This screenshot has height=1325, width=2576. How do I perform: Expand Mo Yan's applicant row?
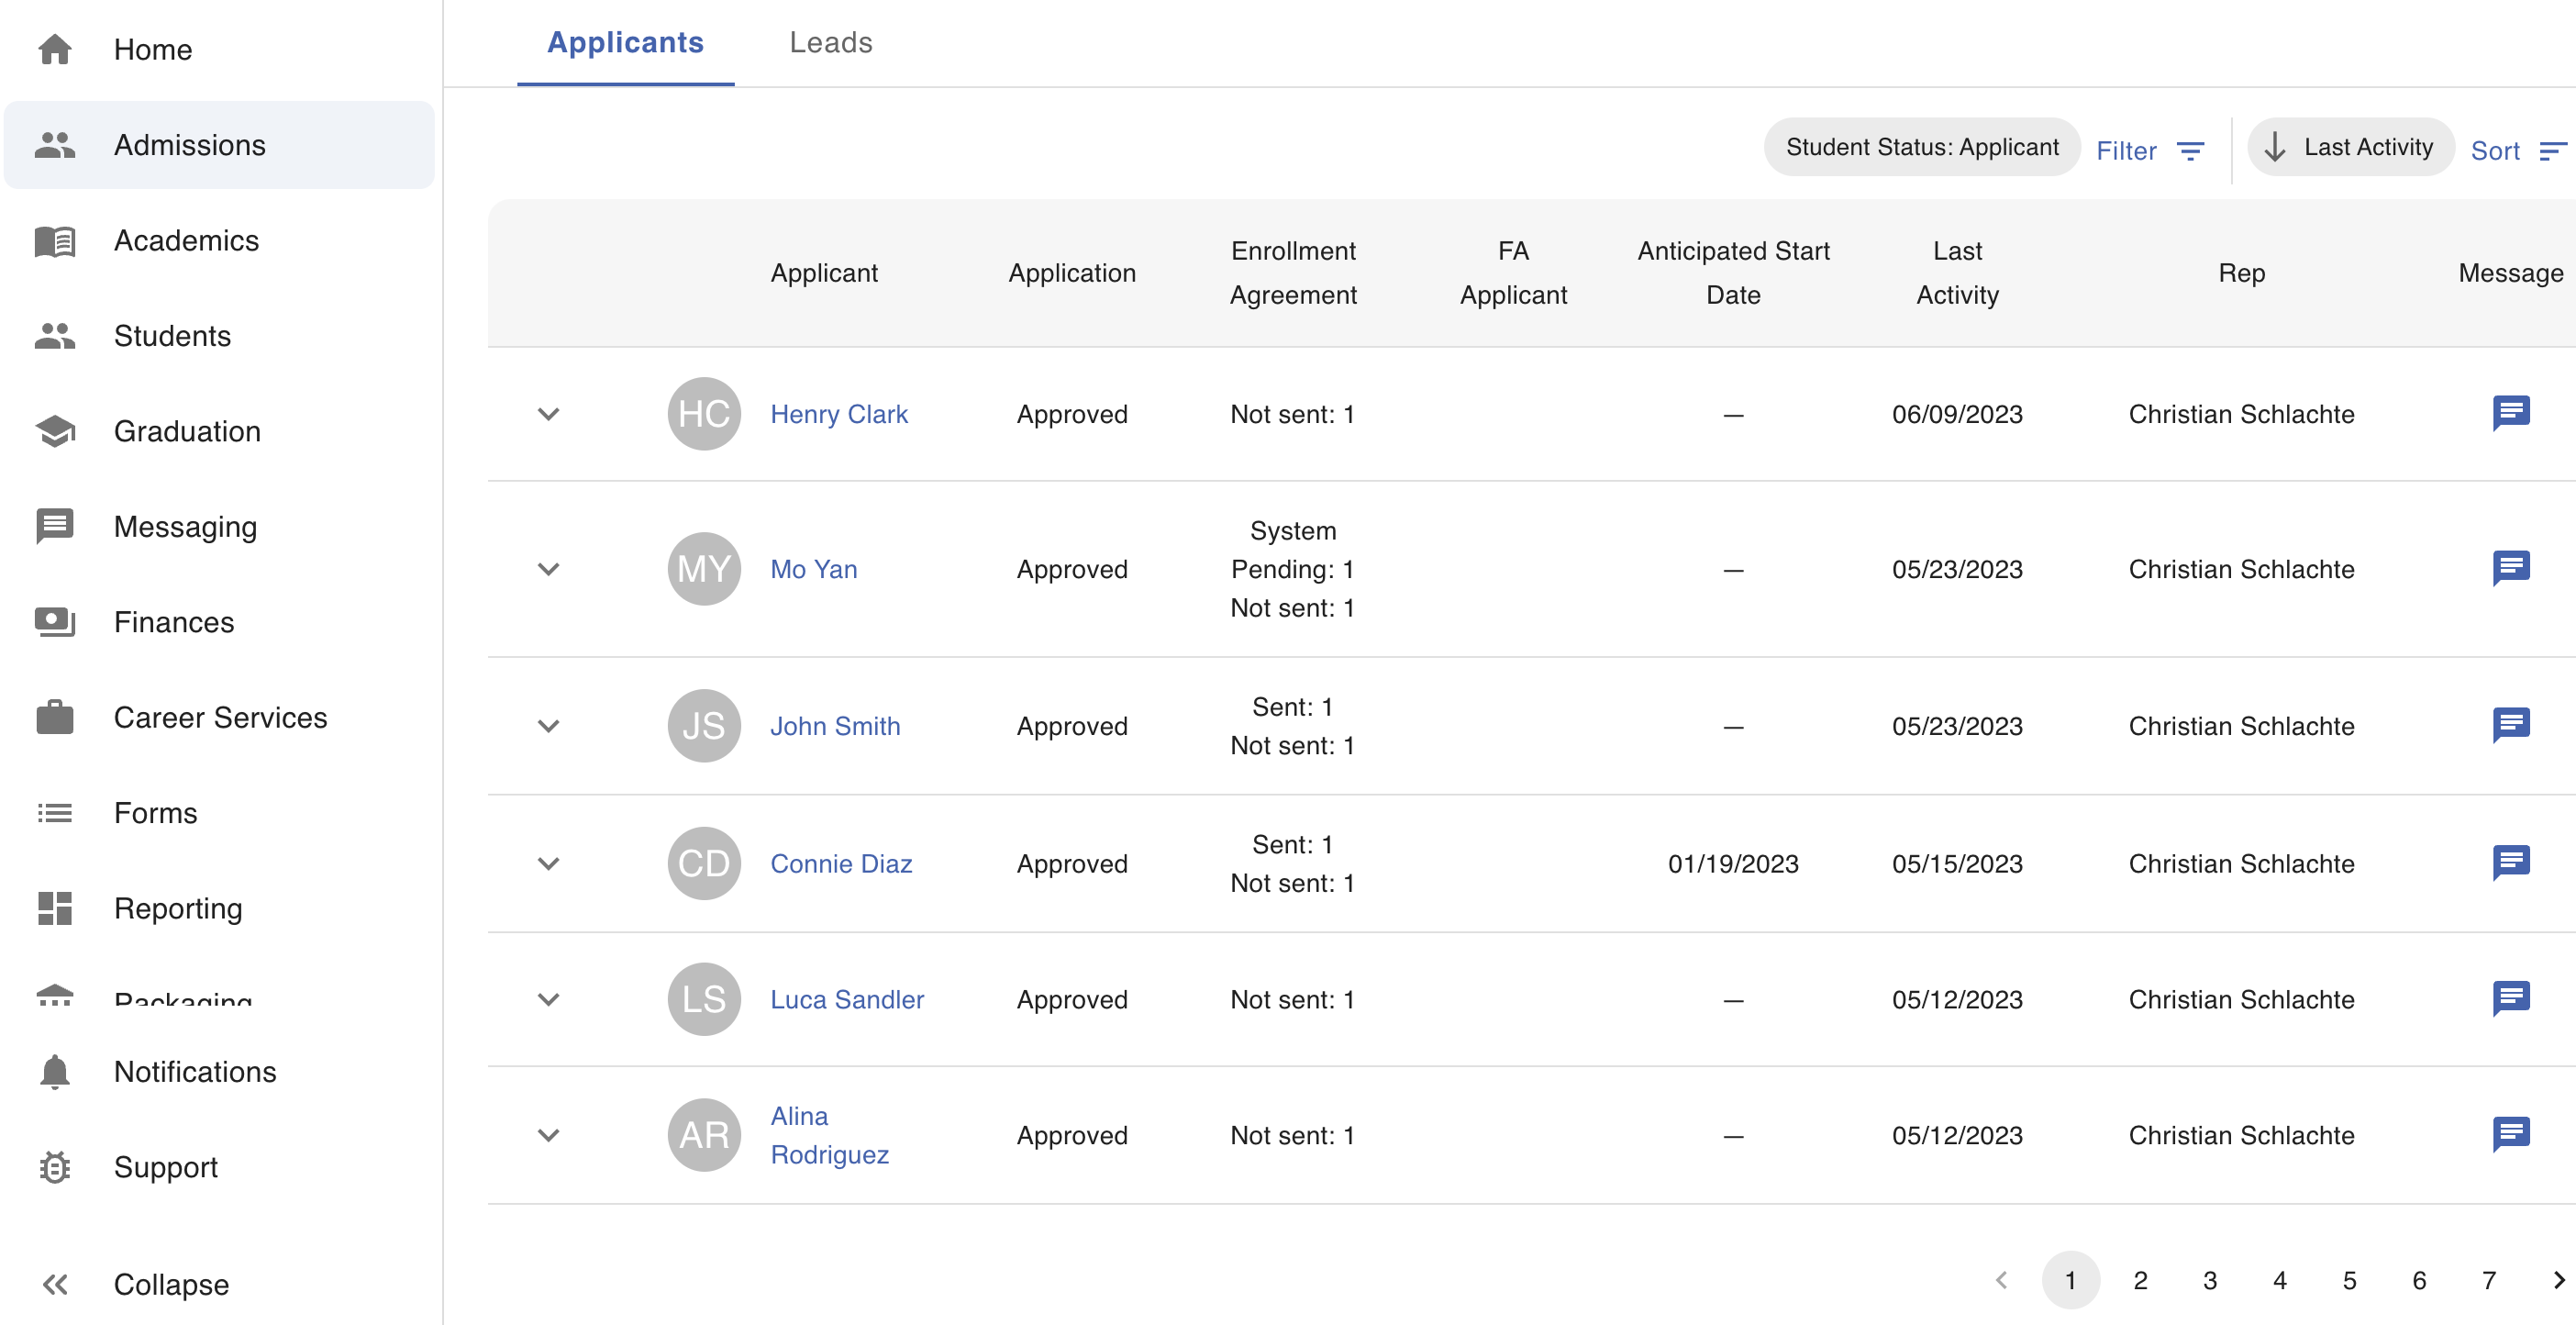[x=549, y=569]
